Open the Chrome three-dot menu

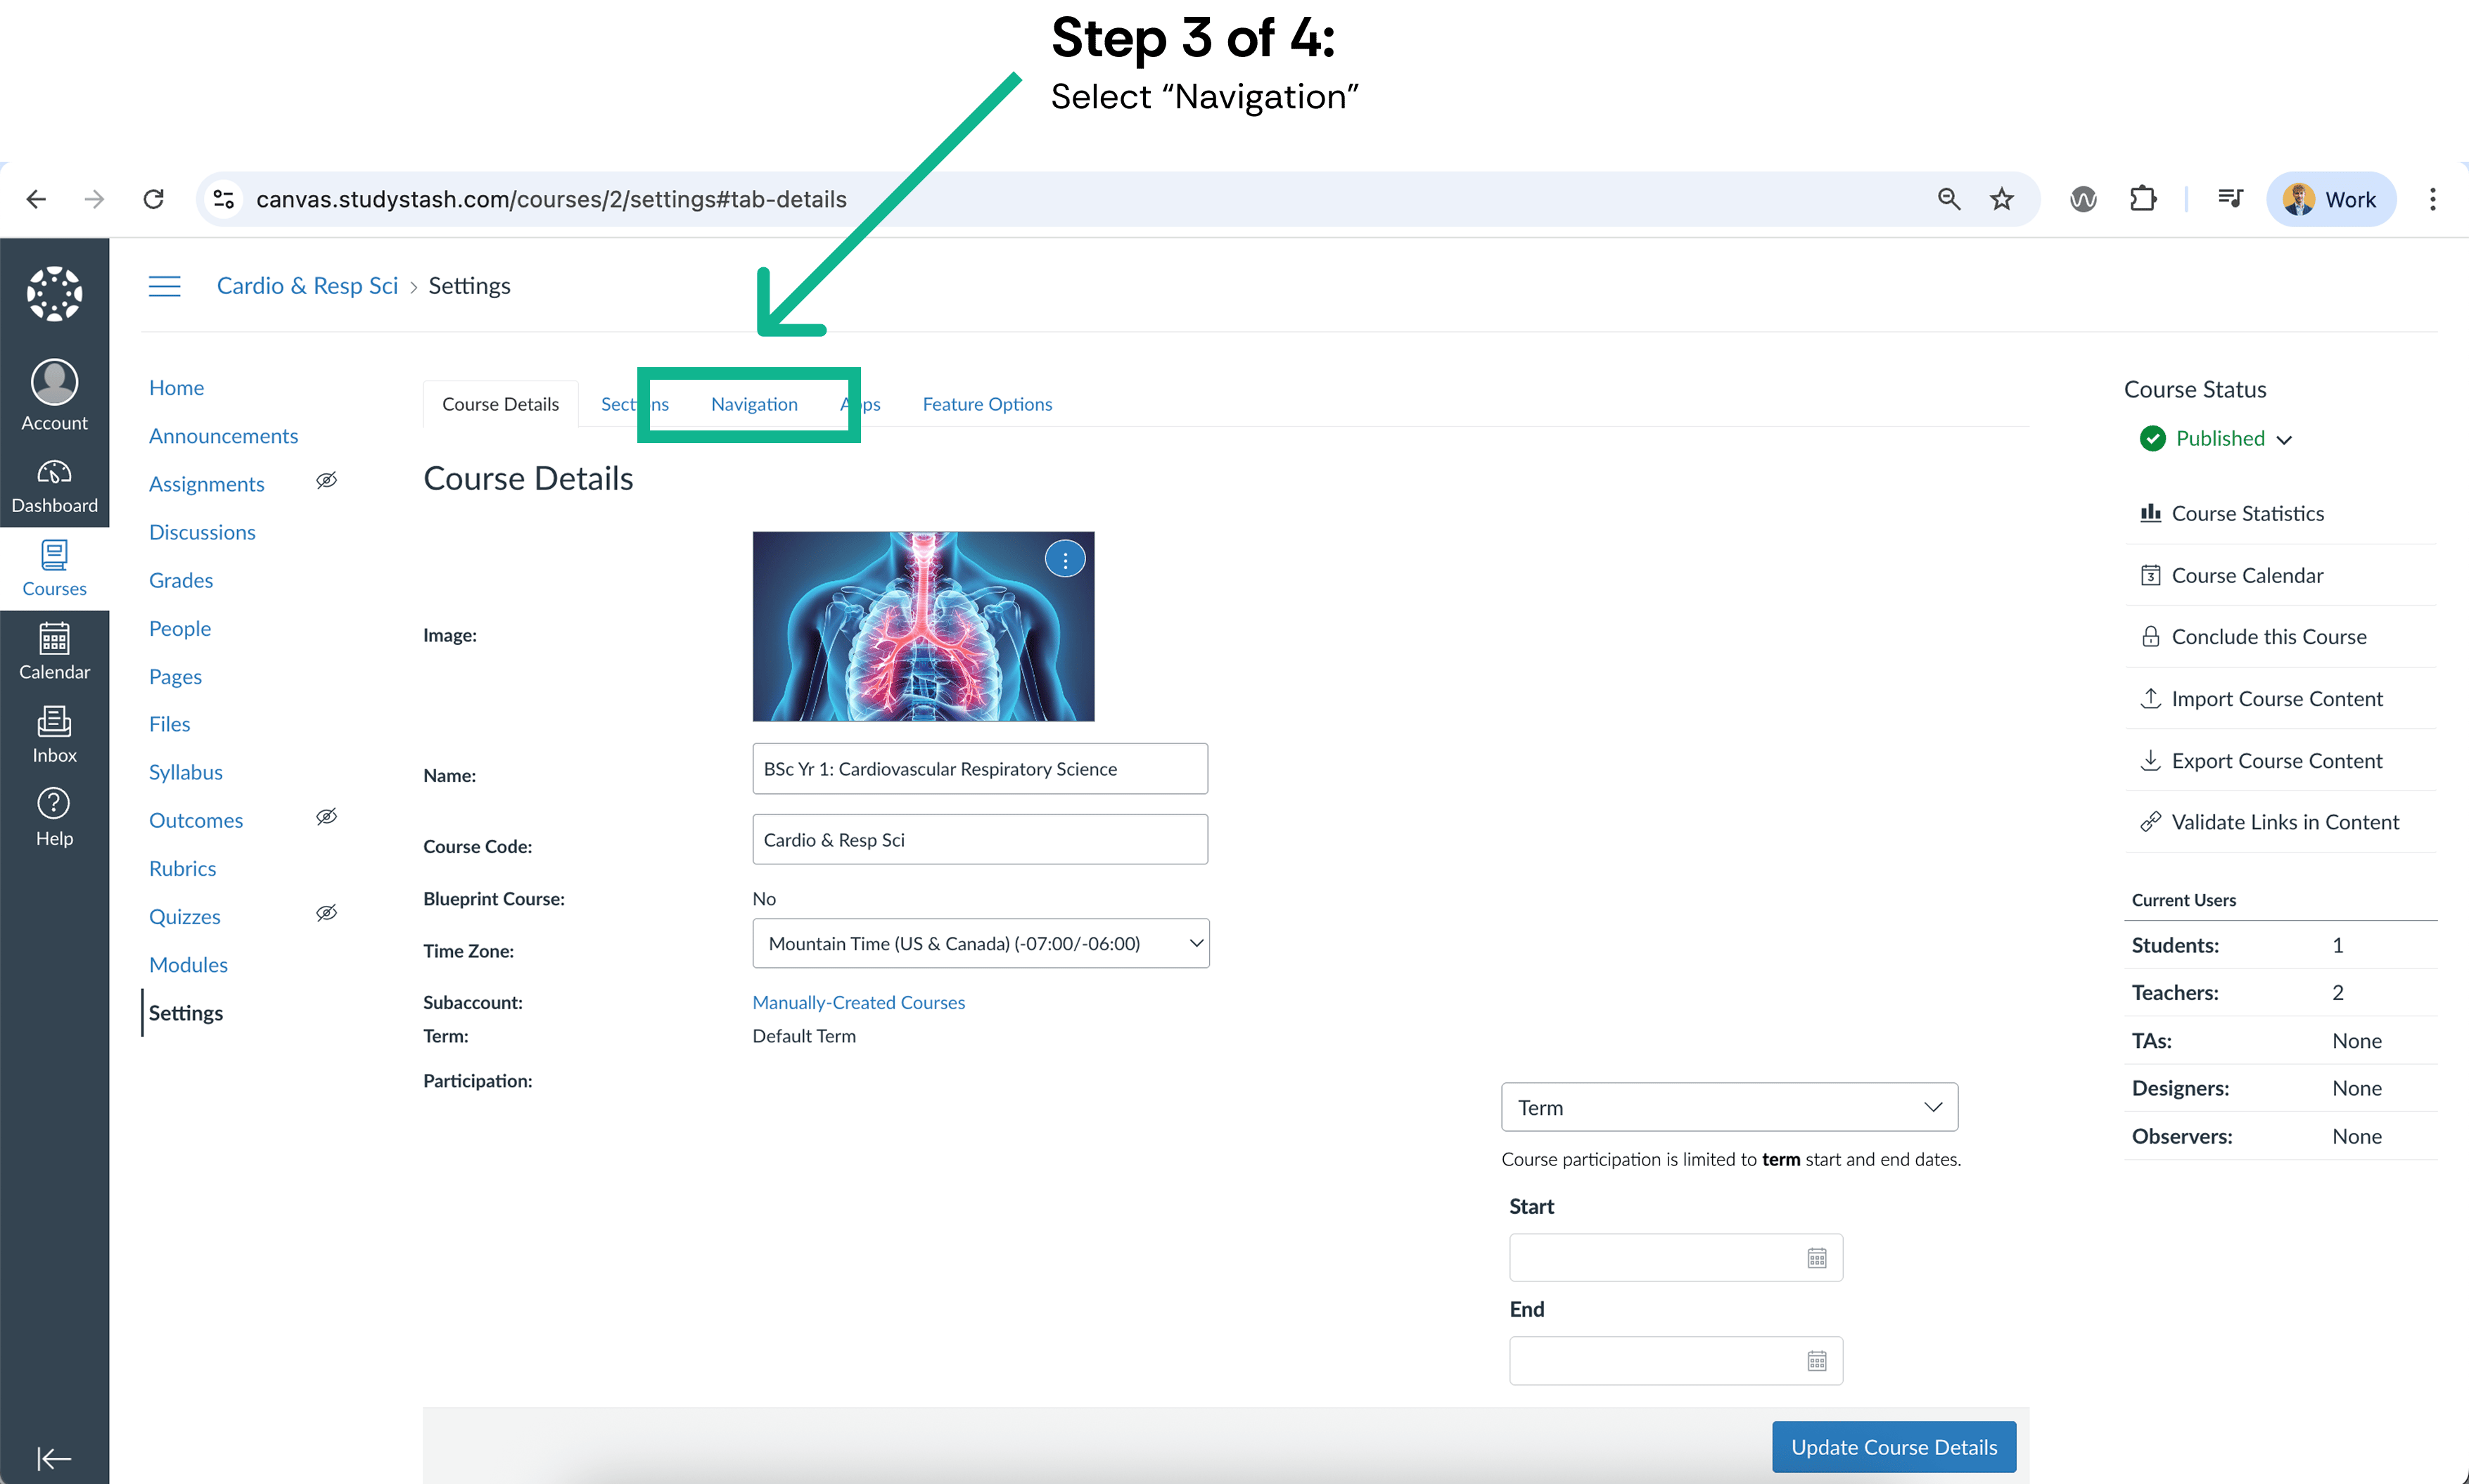[2432, 199]
